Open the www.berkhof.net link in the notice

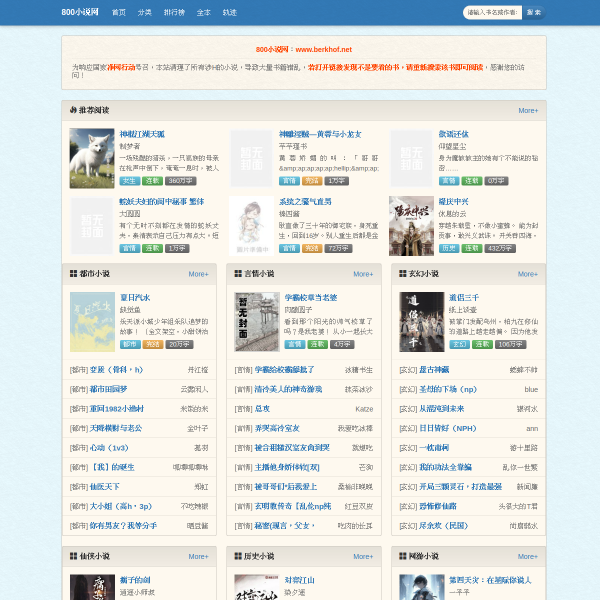click(324, 49)
